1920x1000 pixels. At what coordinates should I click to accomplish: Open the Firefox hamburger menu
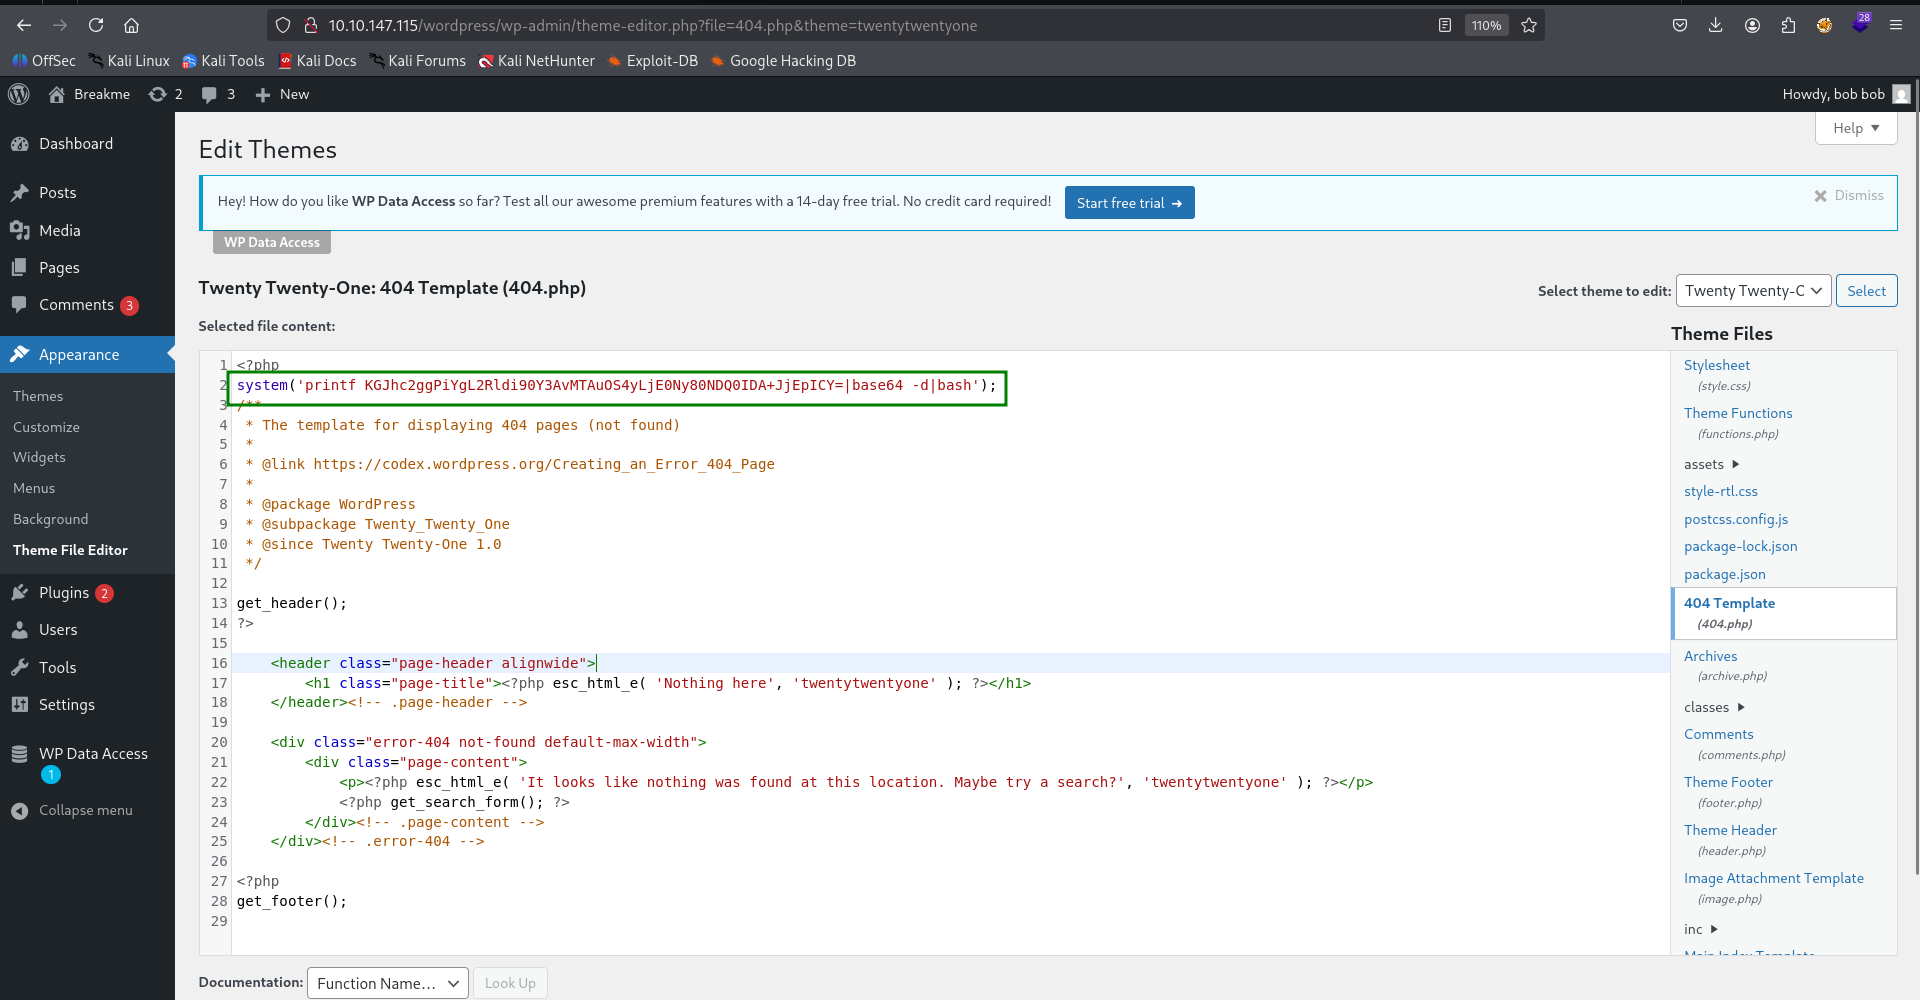(1895, 25)
